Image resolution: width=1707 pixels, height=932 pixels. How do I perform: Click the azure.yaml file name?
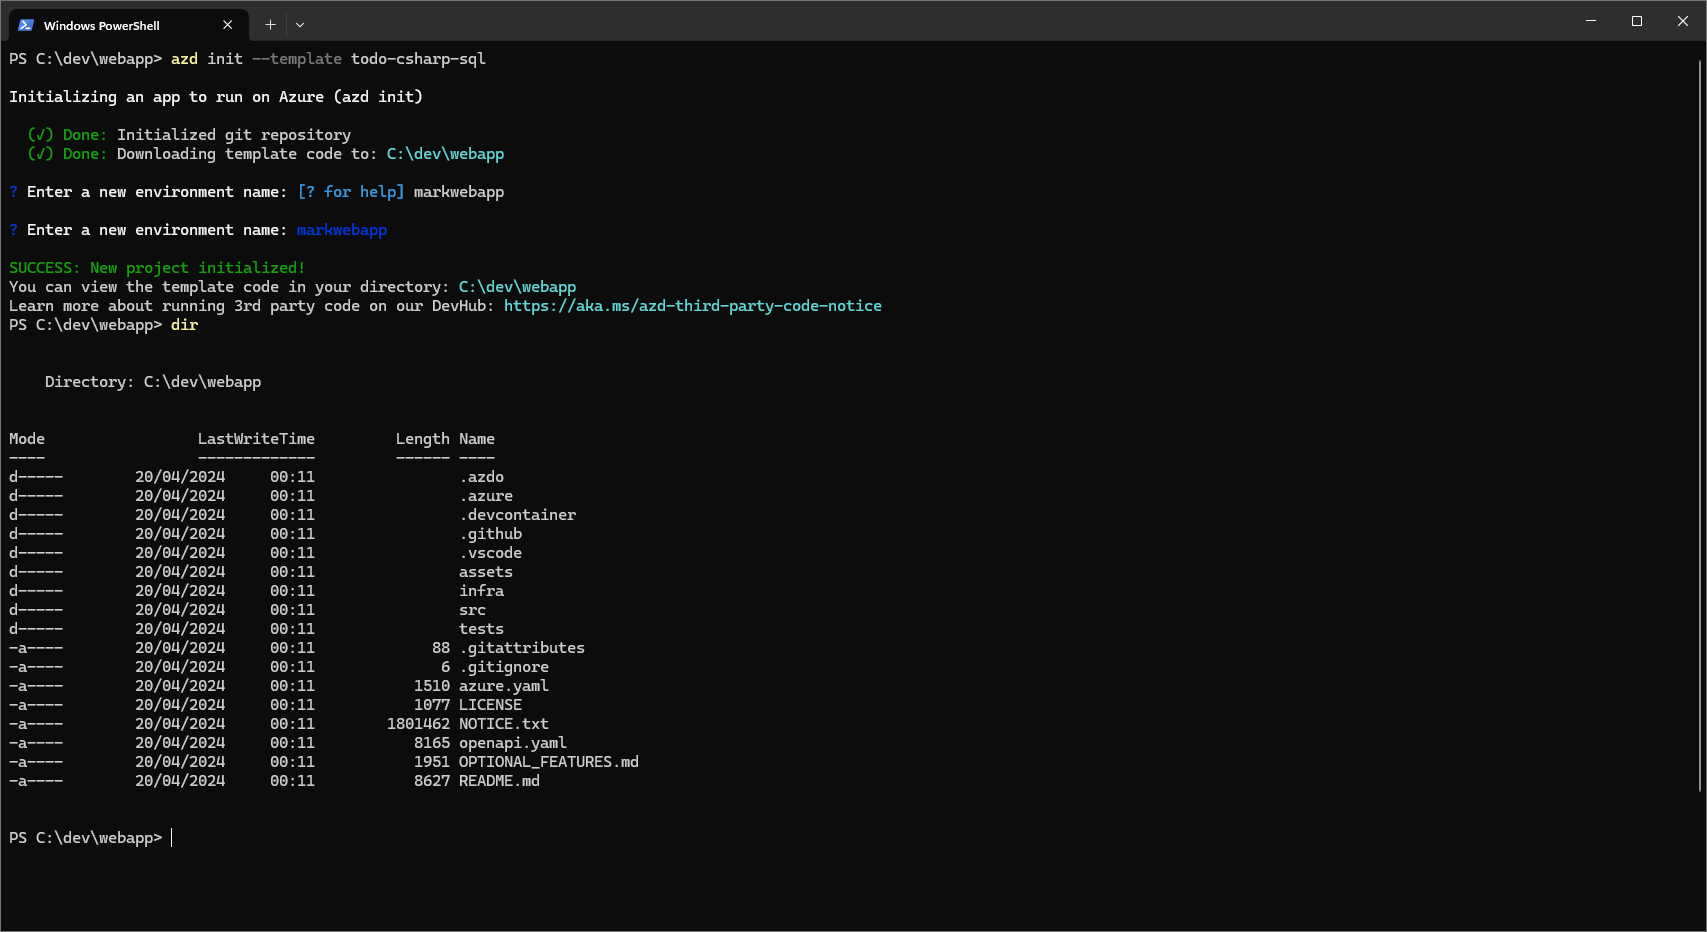click(504, 686)
